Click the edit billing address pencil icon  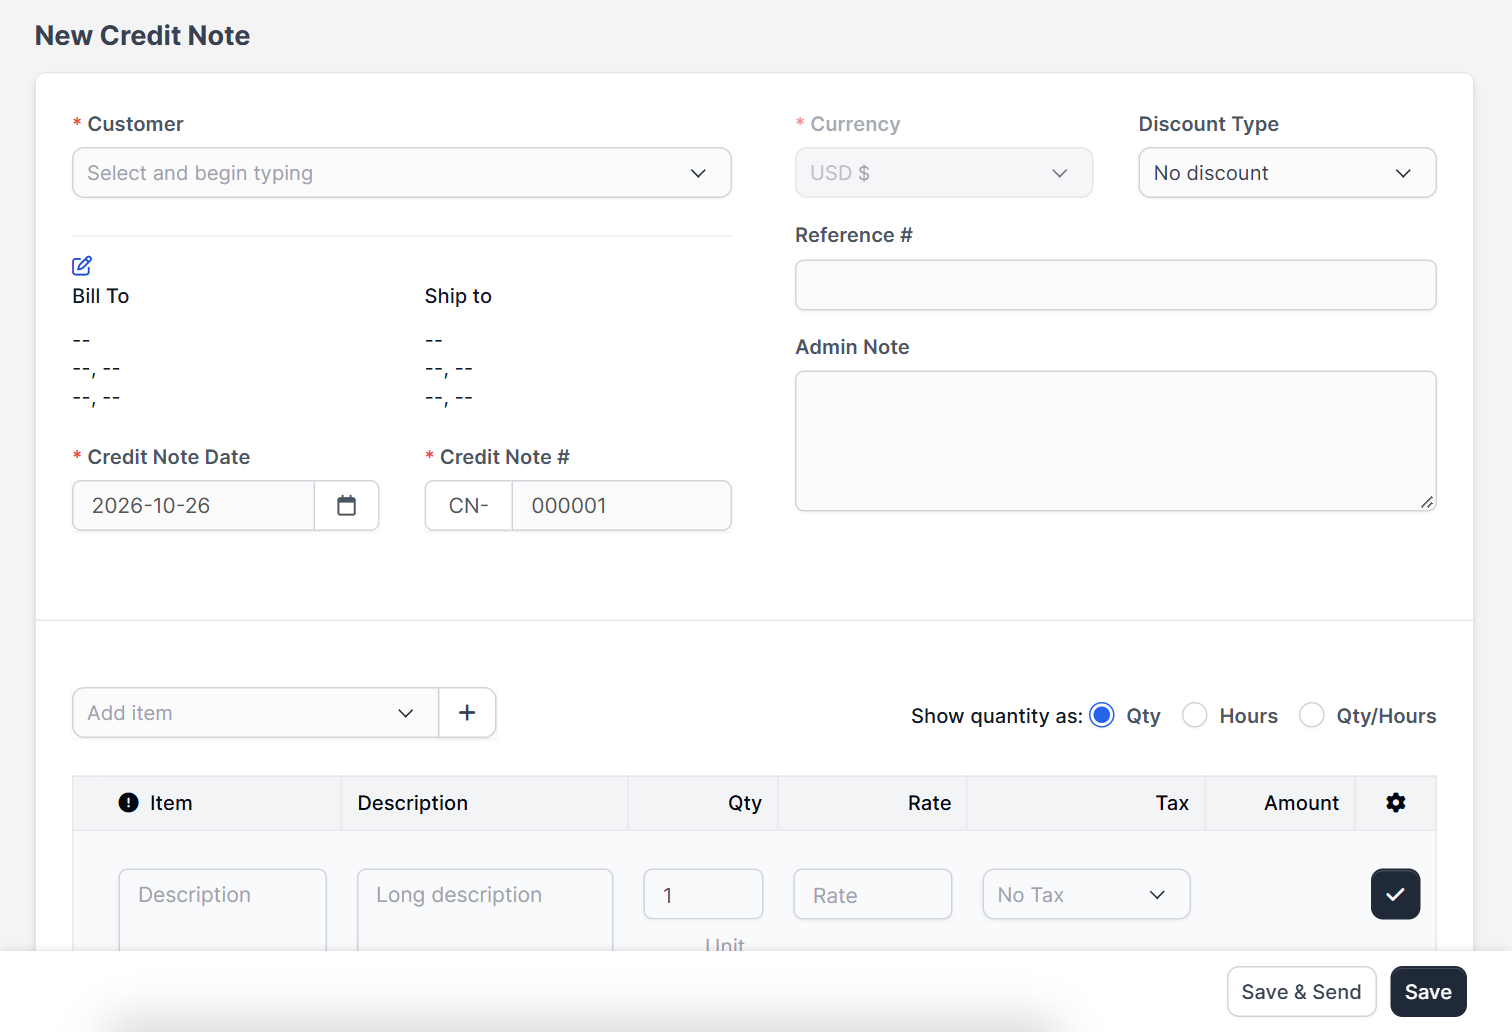(82, 265)
